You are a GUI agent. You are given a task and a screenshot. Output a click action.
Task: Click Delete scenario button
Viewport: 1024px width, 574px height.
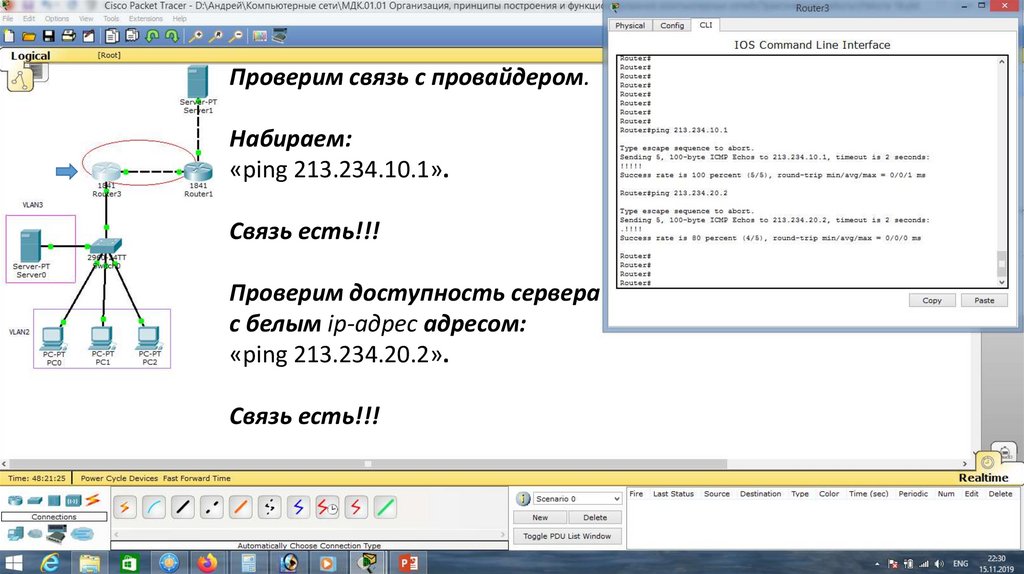tap(594, 517)
